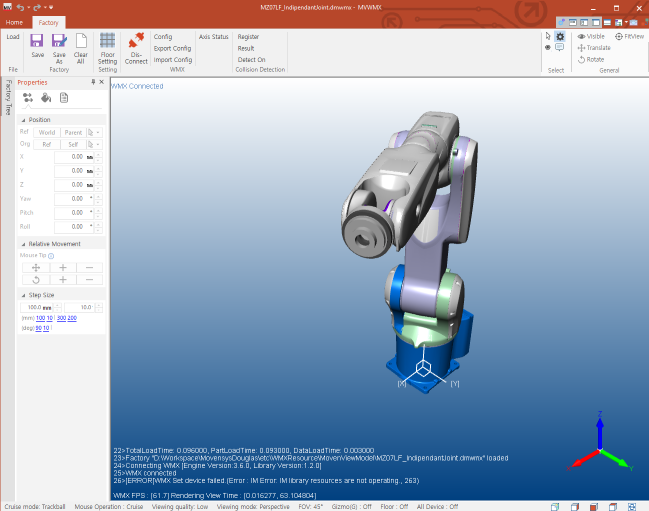Image resolution: width=649 pixels, height=511 pixels.
Task: Toggle World reference button
Action: [47, 132]
